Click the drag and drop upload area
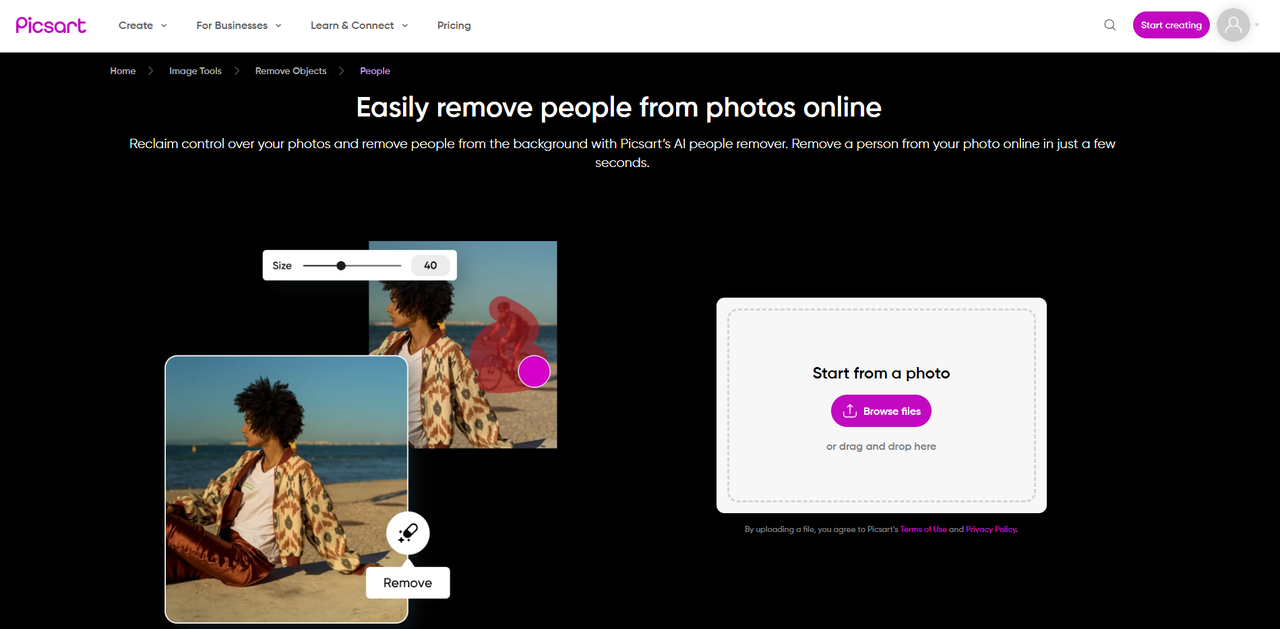Image resolution: width=1280 pixels, height=629 pixels. pos(881,405)
